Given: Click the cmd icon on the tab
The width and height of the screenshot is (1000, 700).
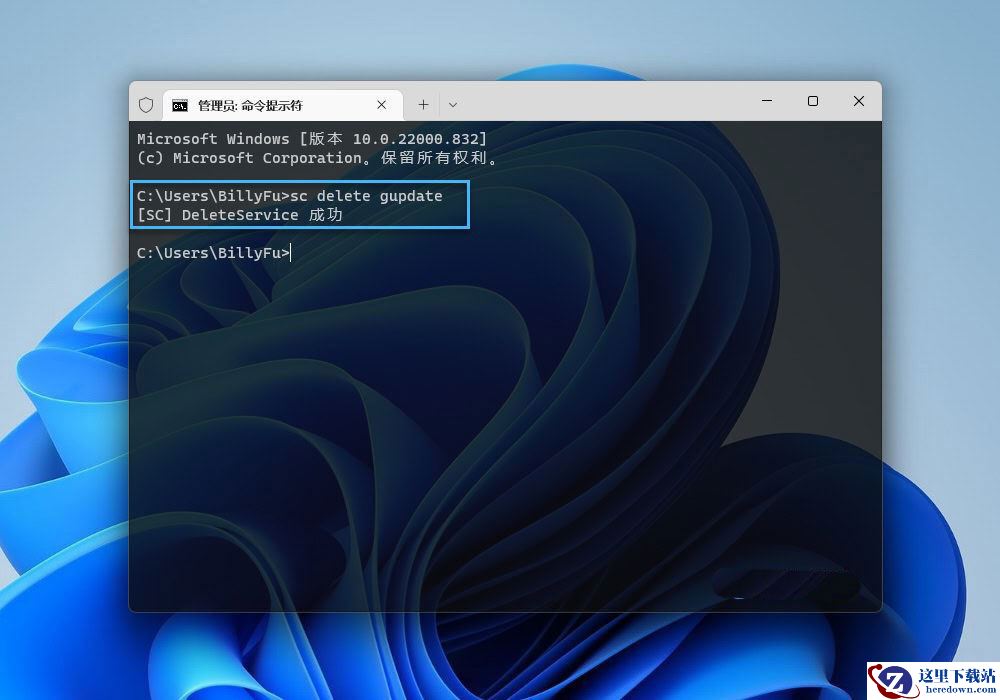Looking at the screenshot, I should tap(180, 105).
